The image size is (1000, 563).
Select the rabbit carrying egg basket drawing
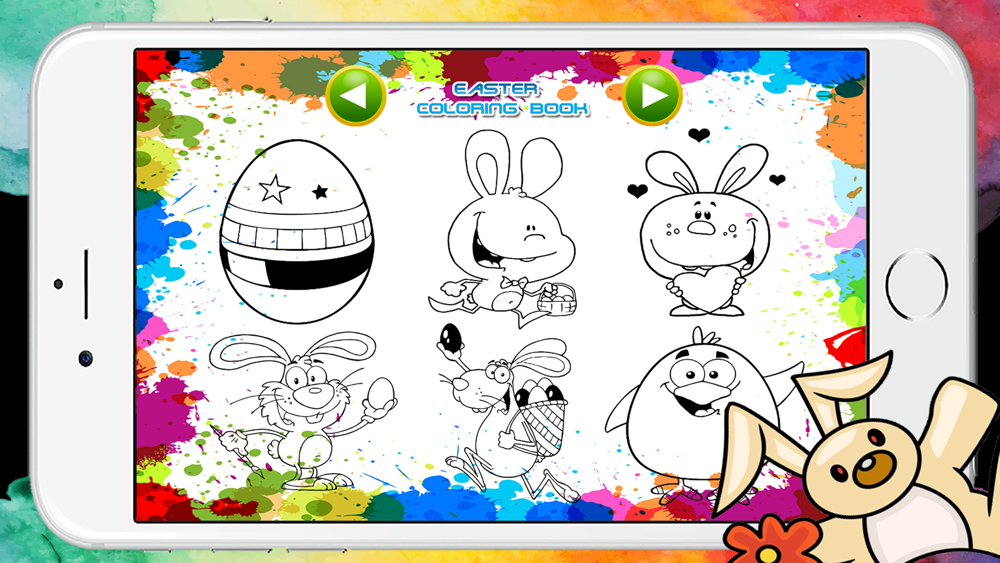[x=507, y=411]
